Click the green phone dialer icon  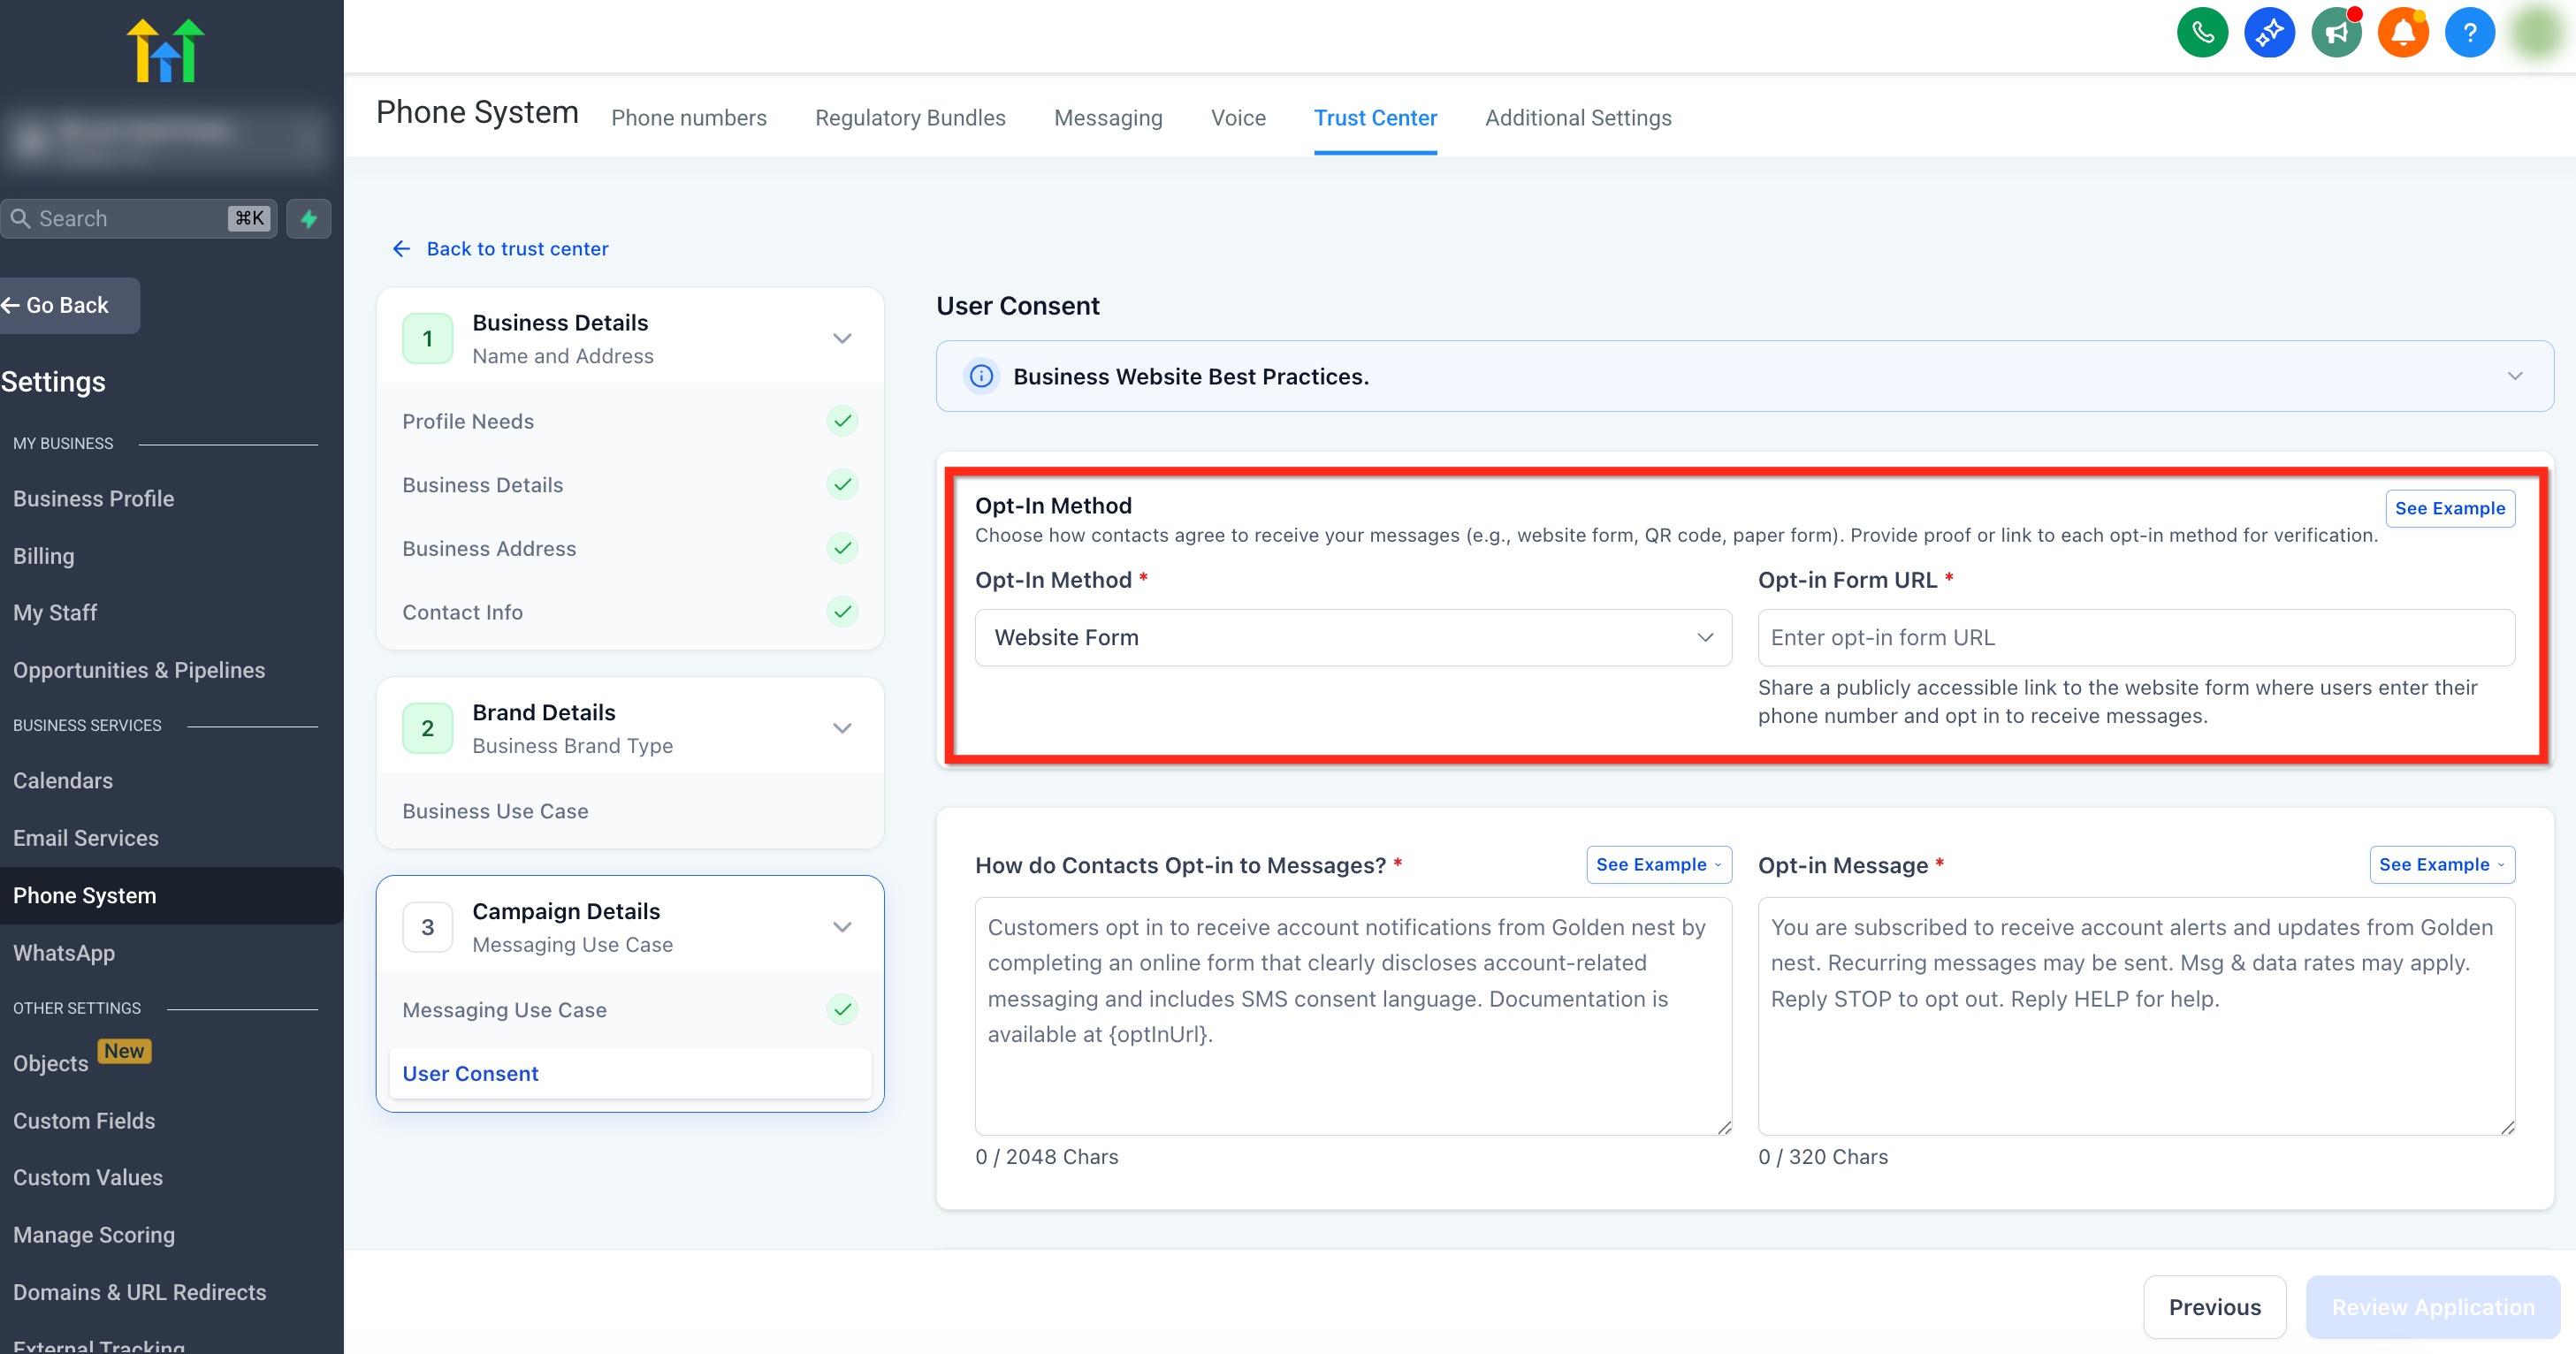pos(2202,33)
